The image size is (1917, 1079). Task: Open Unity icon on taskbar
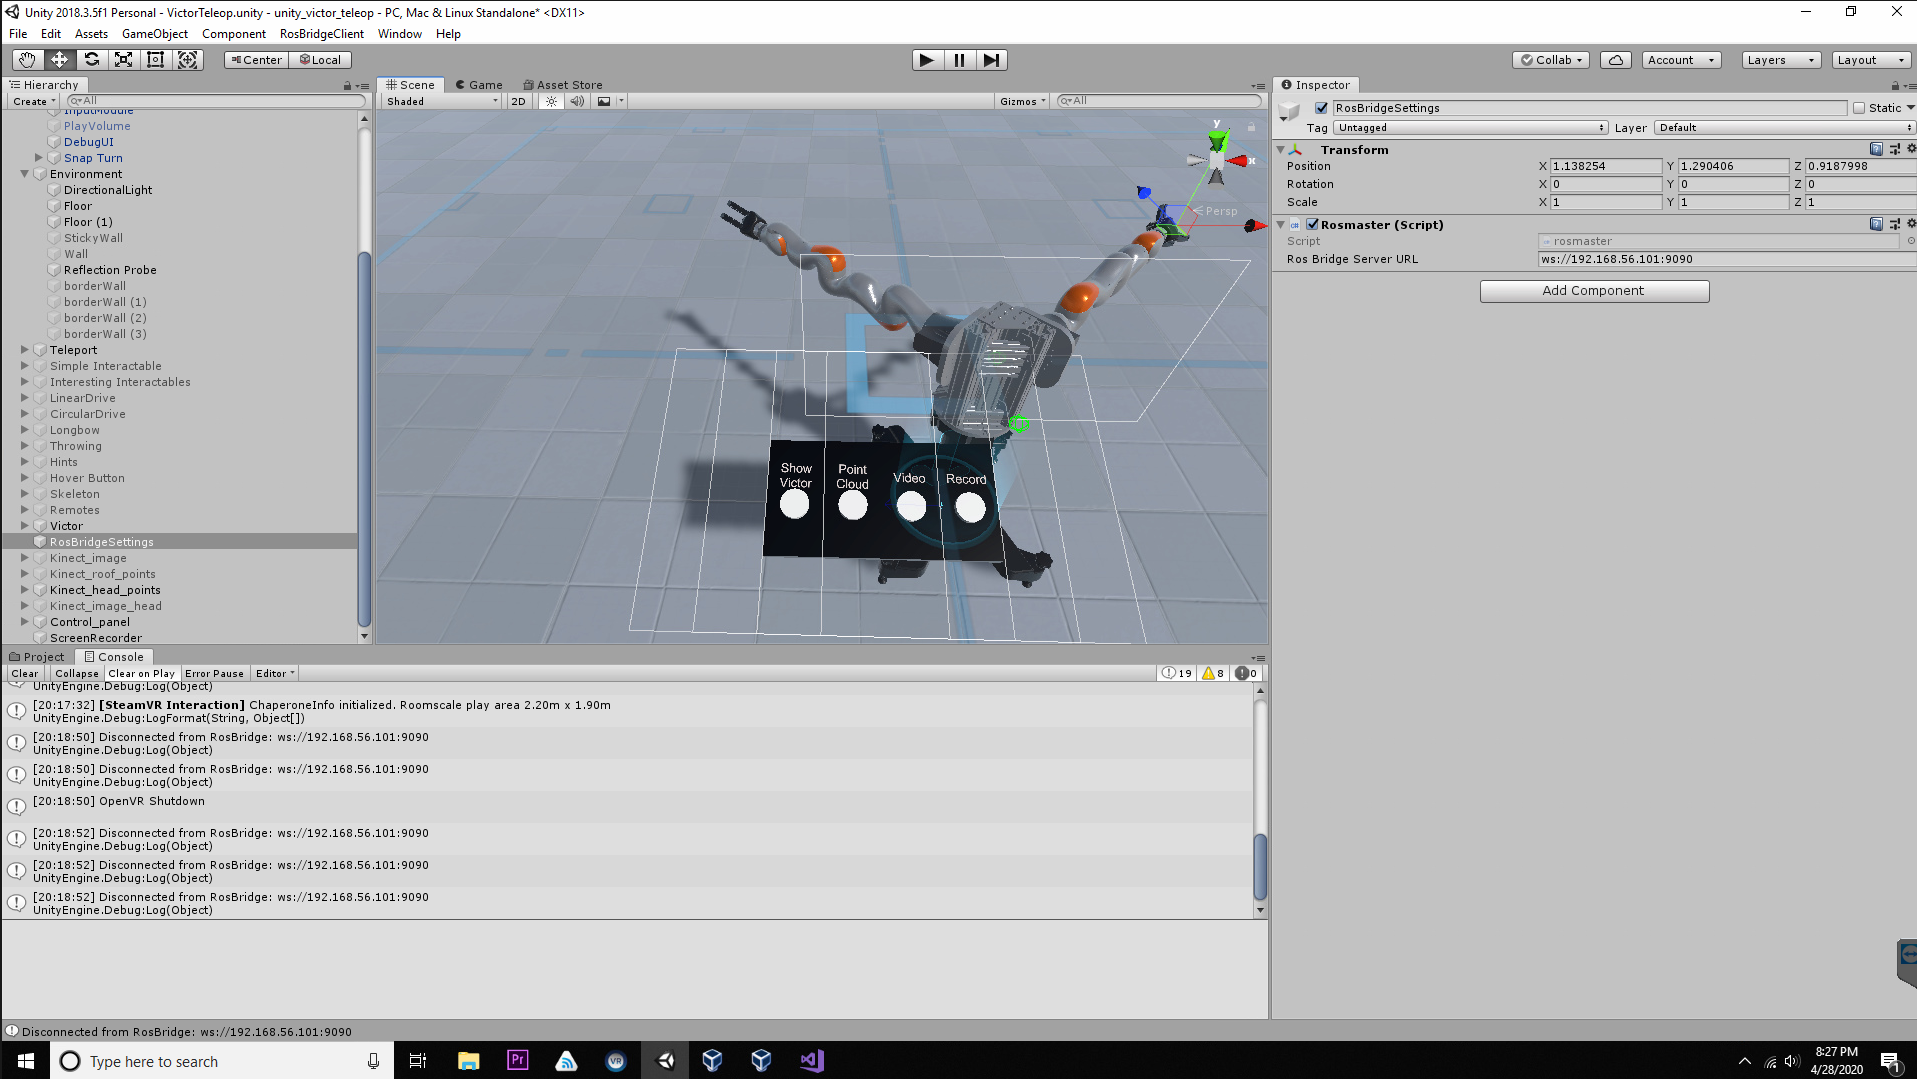click(665, 1061)
